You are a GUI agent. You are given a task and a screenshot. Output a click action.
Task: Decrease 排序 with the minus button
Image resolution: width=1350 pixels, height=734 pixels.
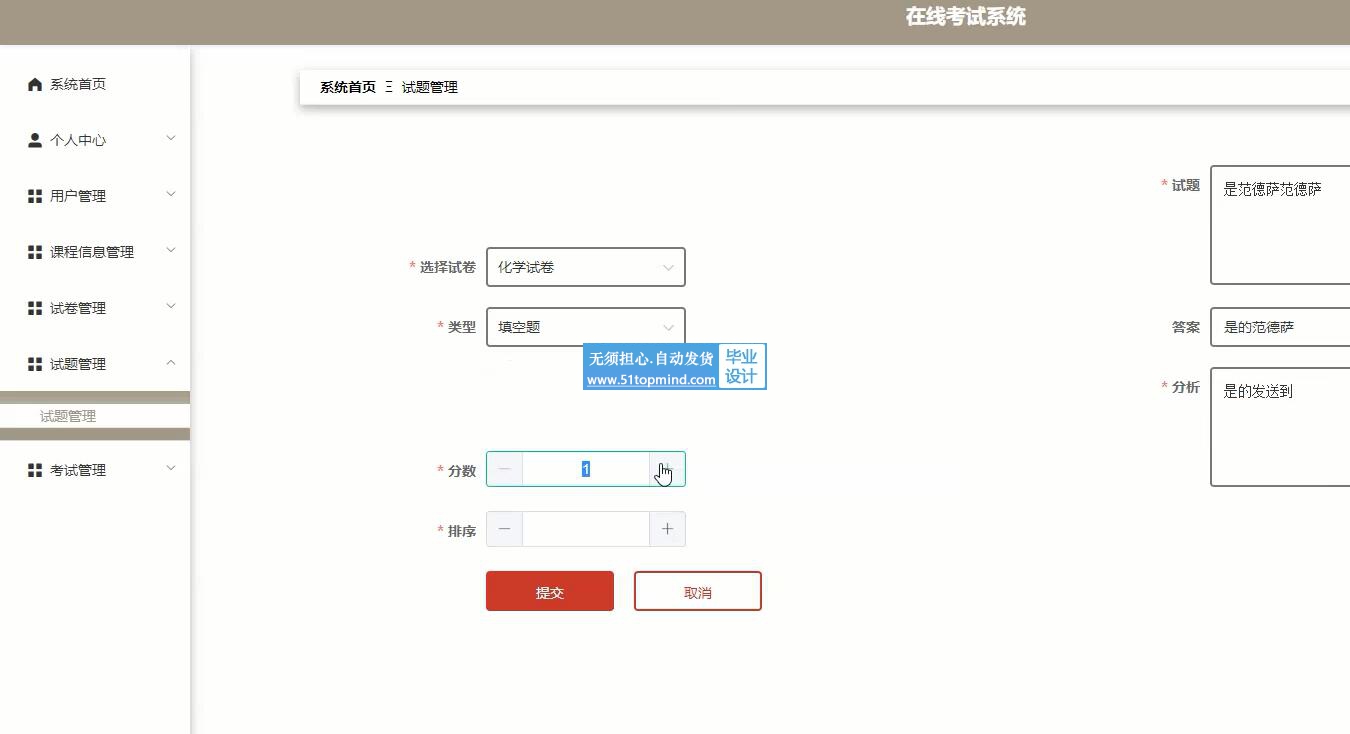[504, 529]
